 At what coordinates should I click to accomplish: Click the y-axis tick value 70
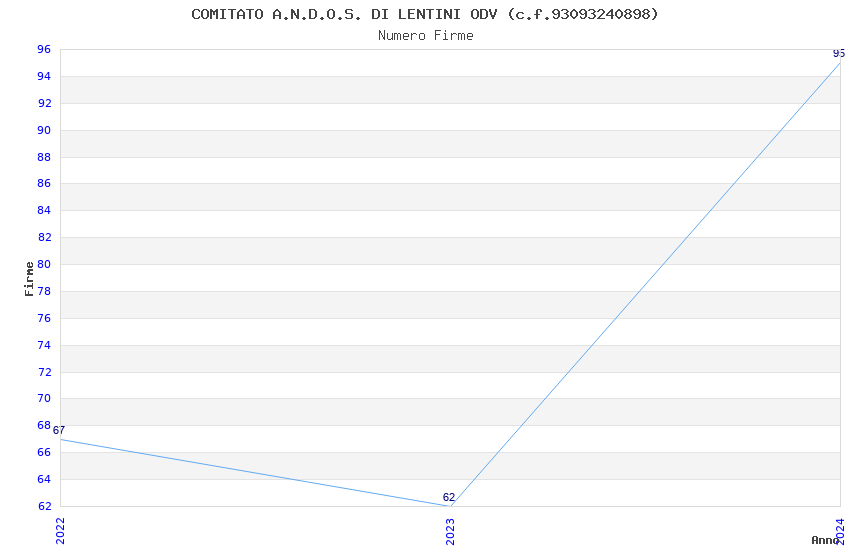(x=44, y=398)
